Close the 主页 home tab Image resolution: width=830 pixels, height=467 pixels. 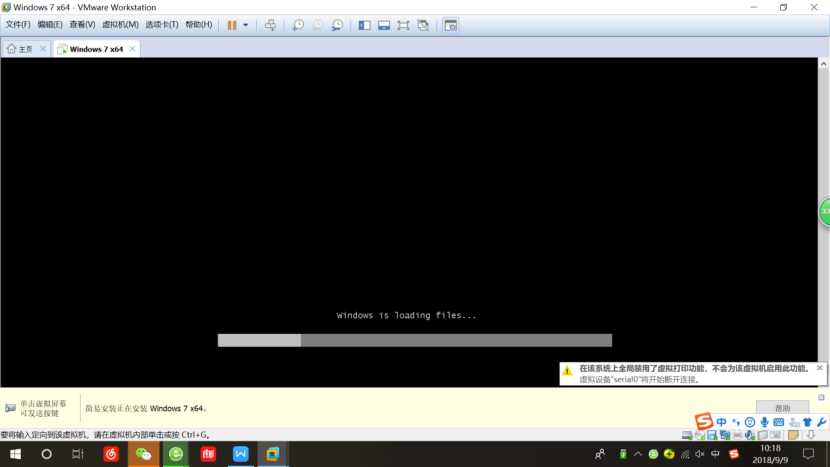(43, 49)
